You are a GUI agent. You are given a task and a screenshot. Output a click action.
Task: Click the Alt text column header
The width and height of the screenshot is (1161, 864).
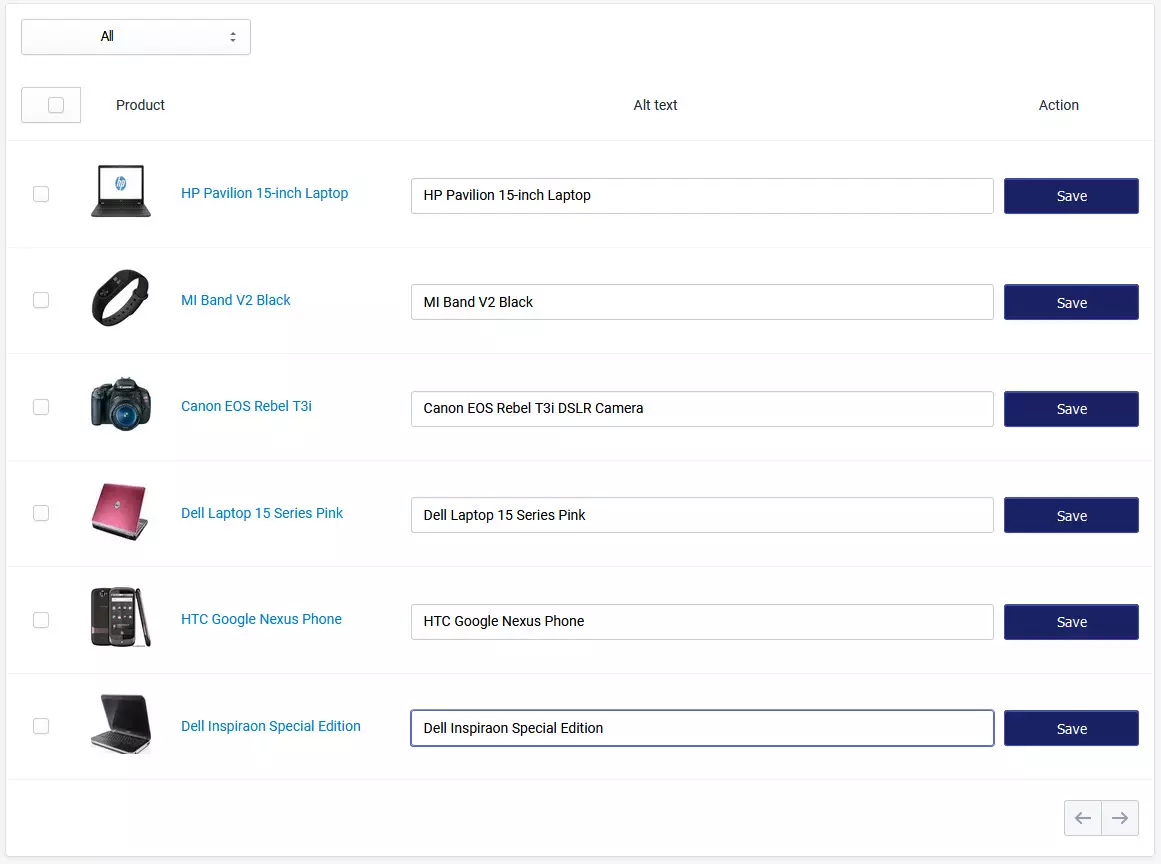pos(655,105)
